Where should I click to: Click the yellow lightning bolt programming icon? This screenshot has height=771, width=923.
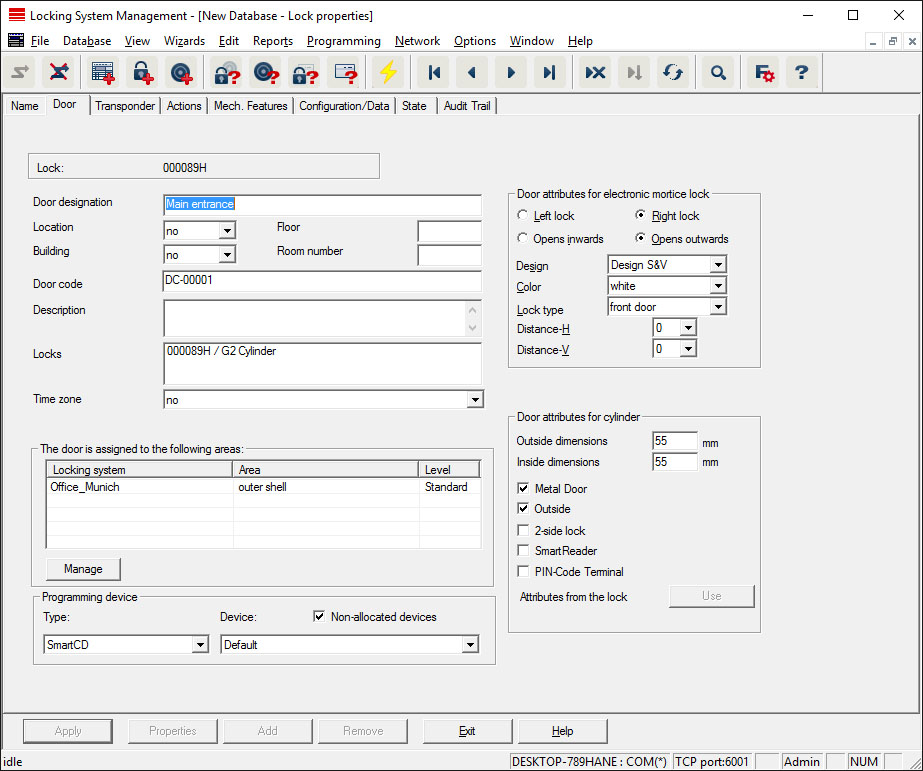[386, 72]
